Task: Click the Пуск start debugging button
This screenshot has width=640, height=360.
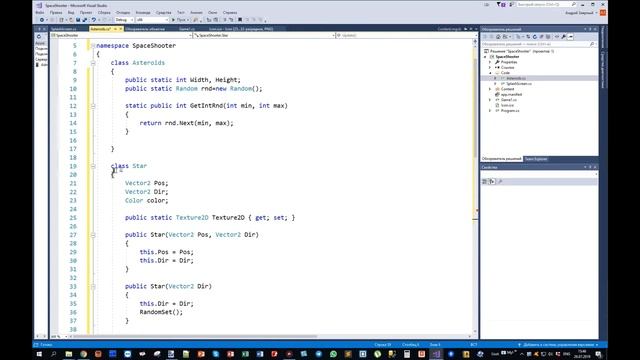Action: 179,20
